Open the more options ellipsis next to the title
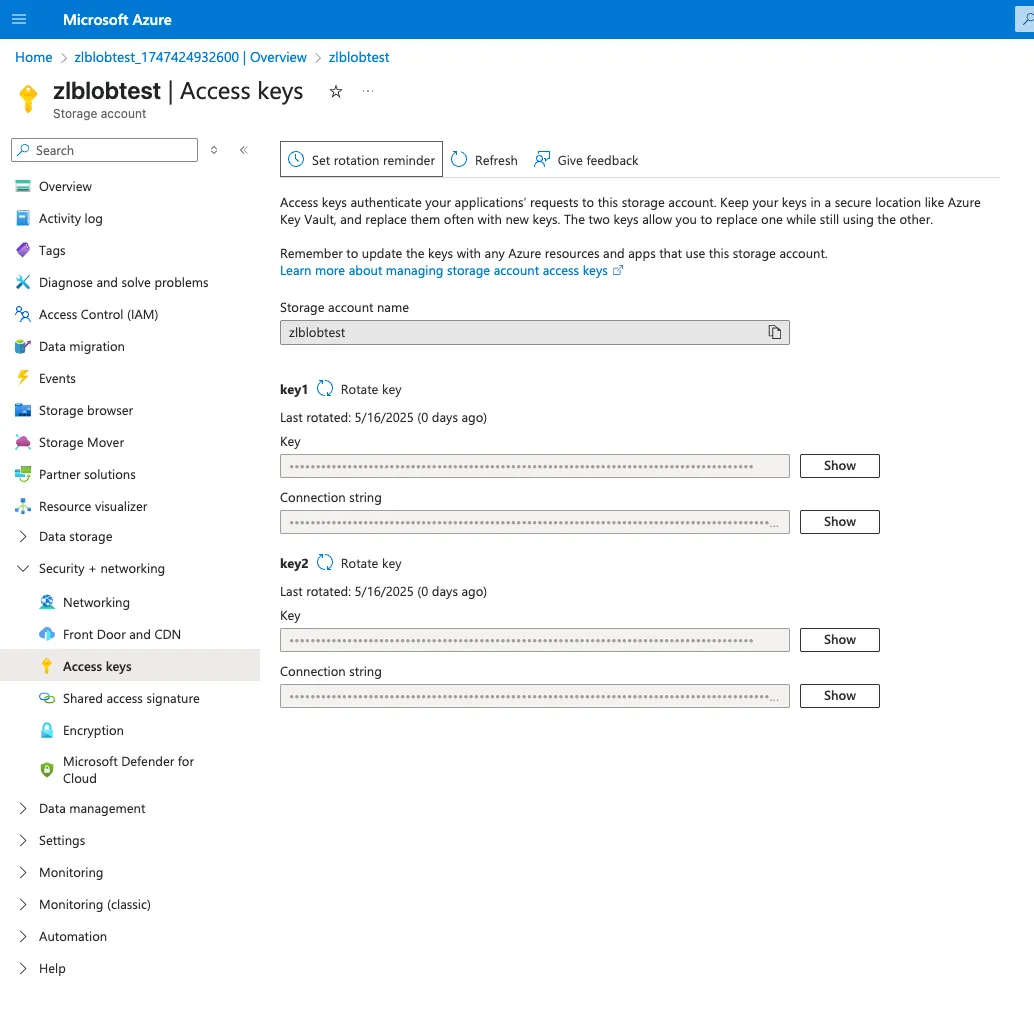This screenshot has width=1034, height=1013. pos(368,91)
